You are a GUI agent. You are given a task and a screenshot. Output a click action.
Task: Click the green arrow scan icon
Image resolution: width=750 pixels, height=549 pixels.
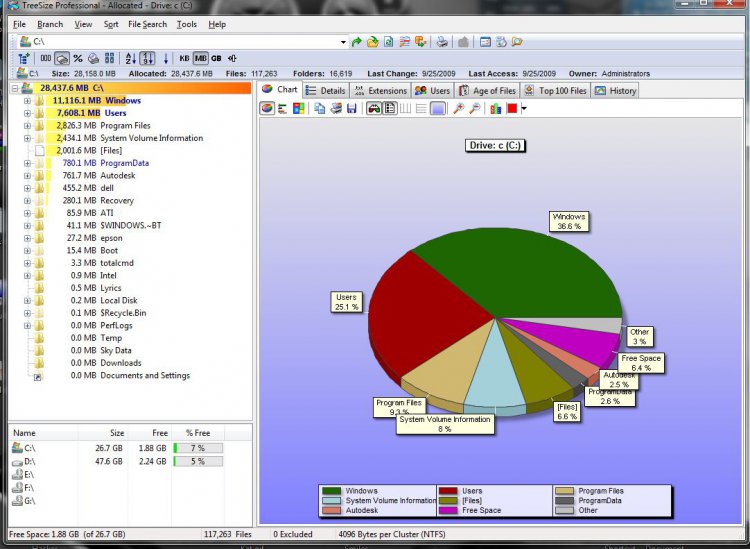[x=356, y=42]
